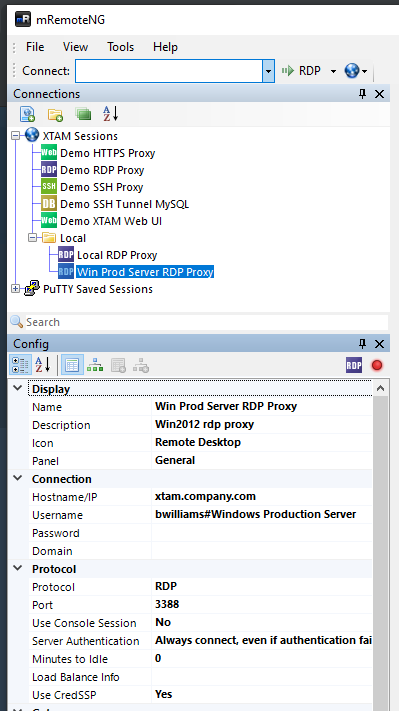Show inheritance settings icon in Config
The image size is (399, 711).
95,365
